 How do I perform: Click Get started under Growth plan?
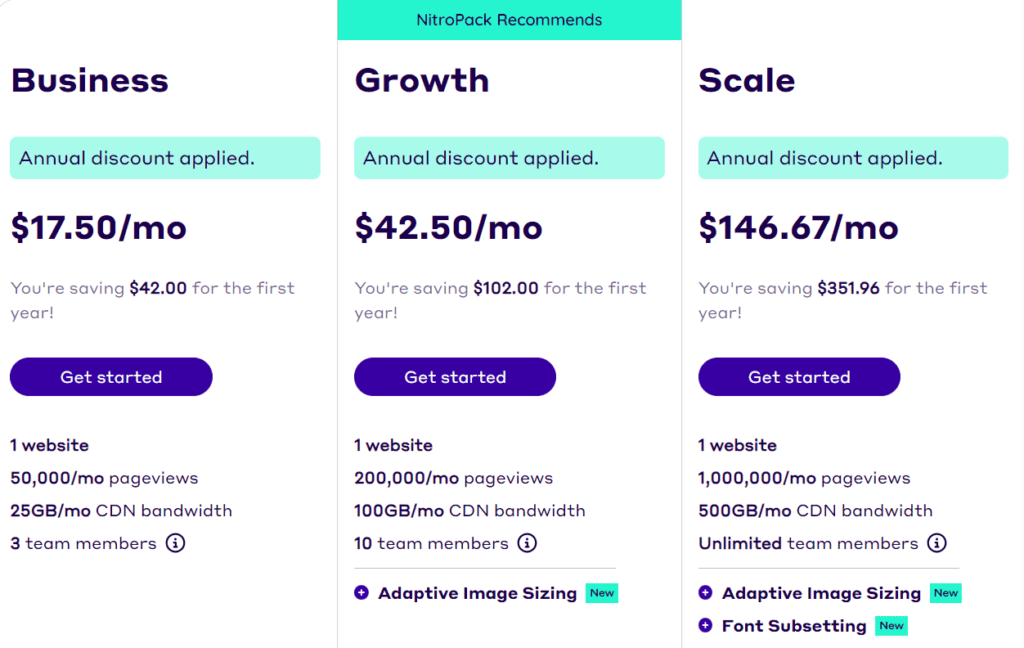click(x=455, y=377)
